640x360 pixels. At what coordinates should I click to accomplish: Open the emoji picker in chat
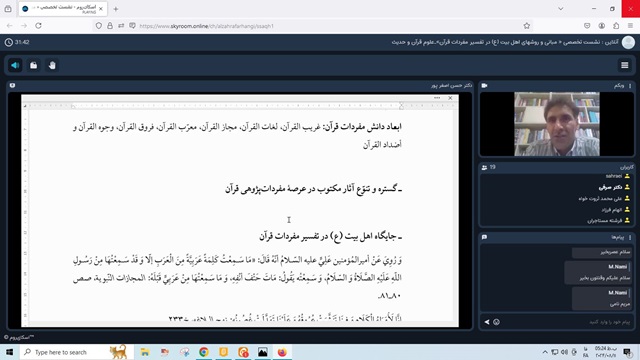(496, 322)
